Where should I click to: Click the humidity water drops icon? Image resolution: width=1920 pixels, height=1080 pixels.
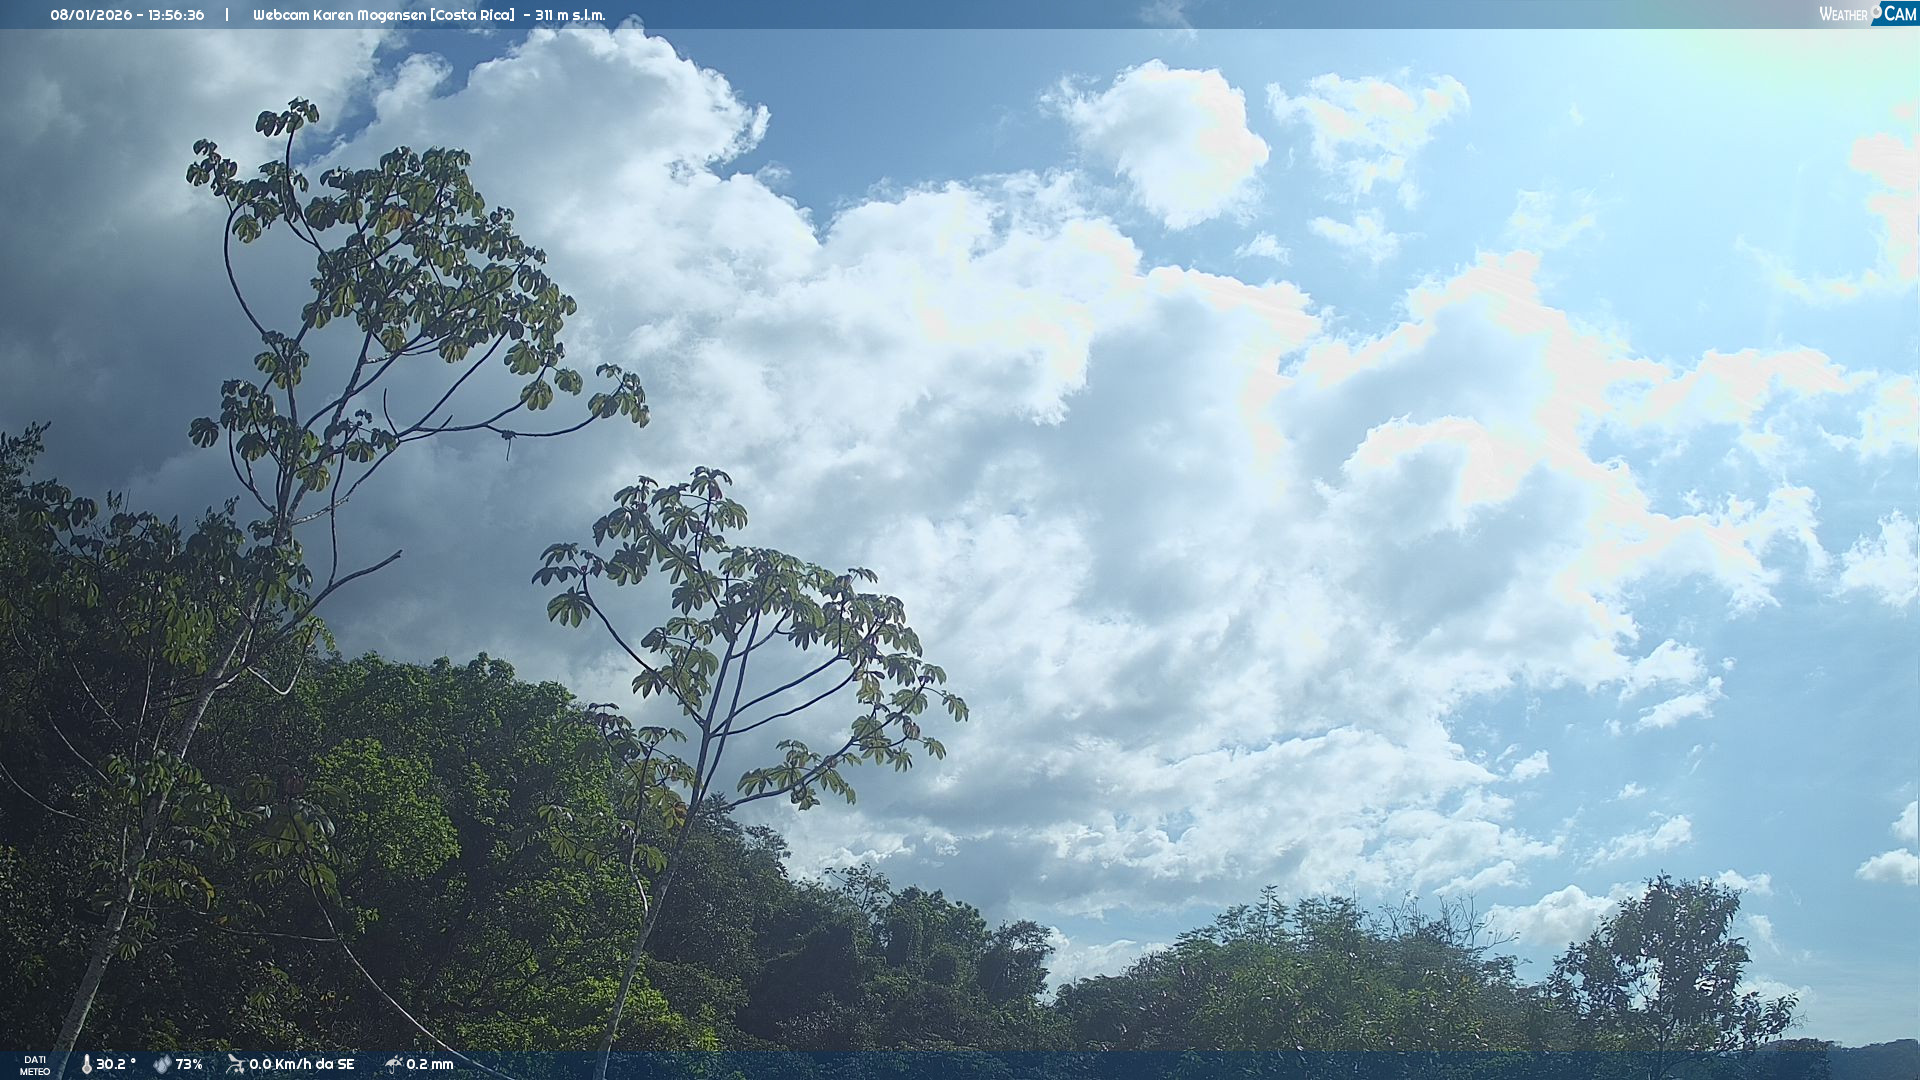point(162,1065)
